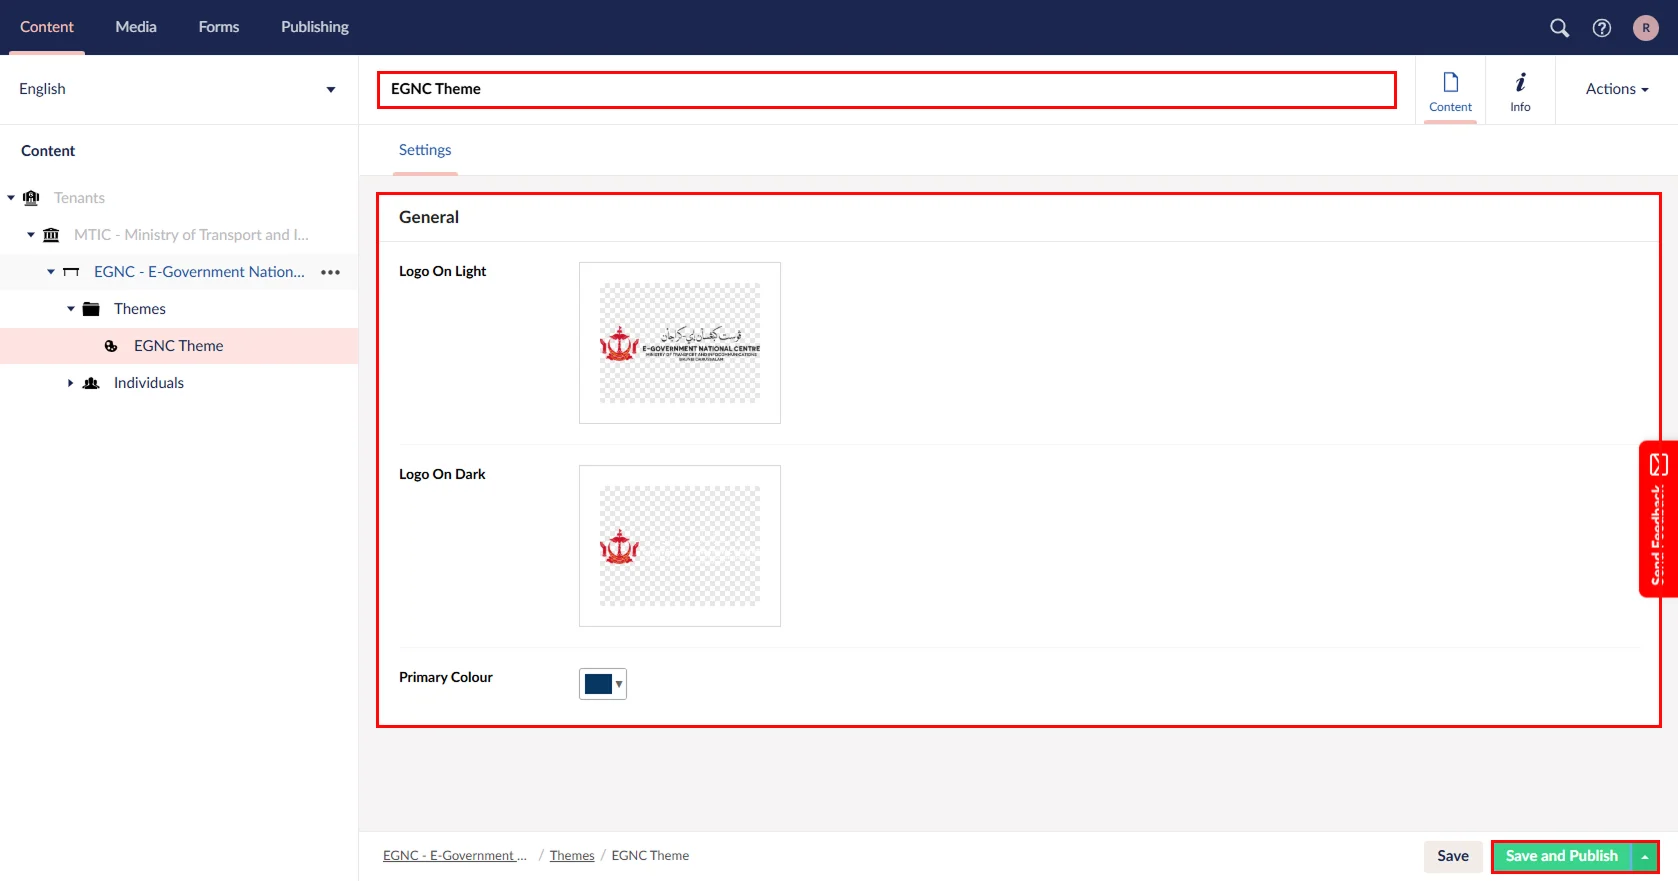Image resolution: width=1678 pixels, height=881 pixels.
Task: Switch to the Media section
Action: (136, 27)
